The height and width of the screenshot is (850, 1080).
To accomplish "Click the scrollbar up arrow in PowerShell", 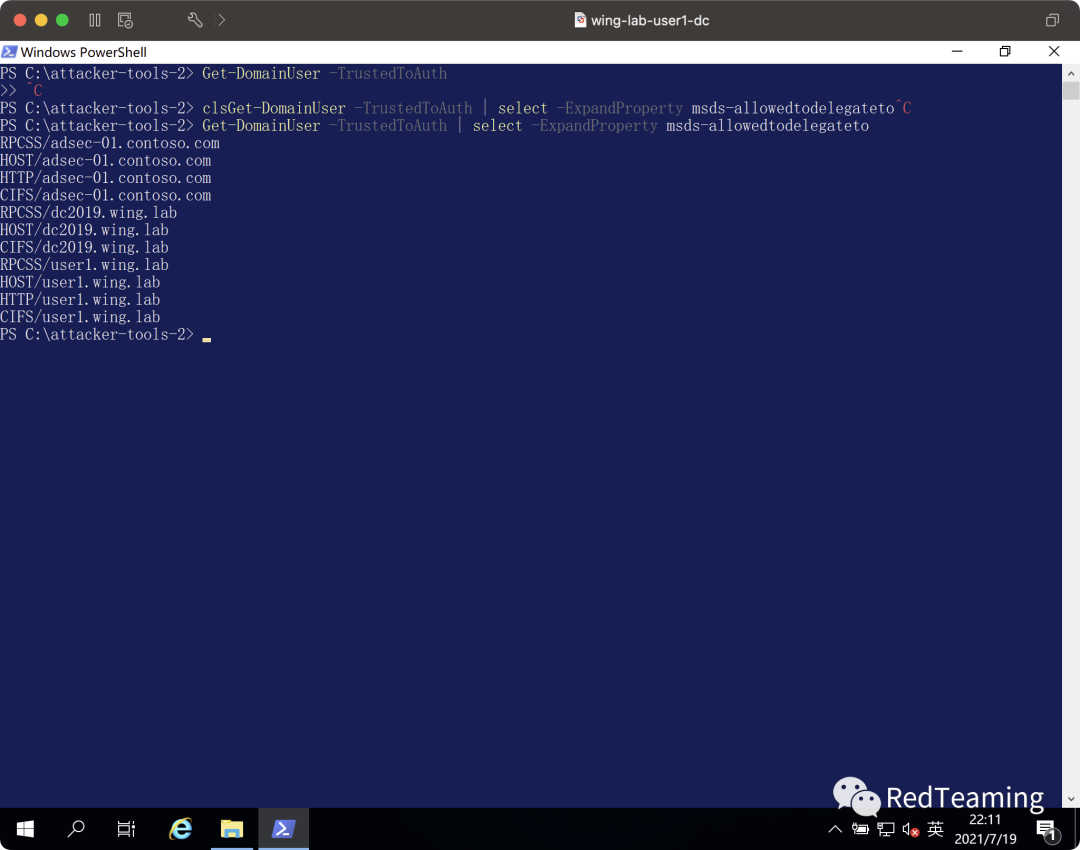I will point(1070,72).
